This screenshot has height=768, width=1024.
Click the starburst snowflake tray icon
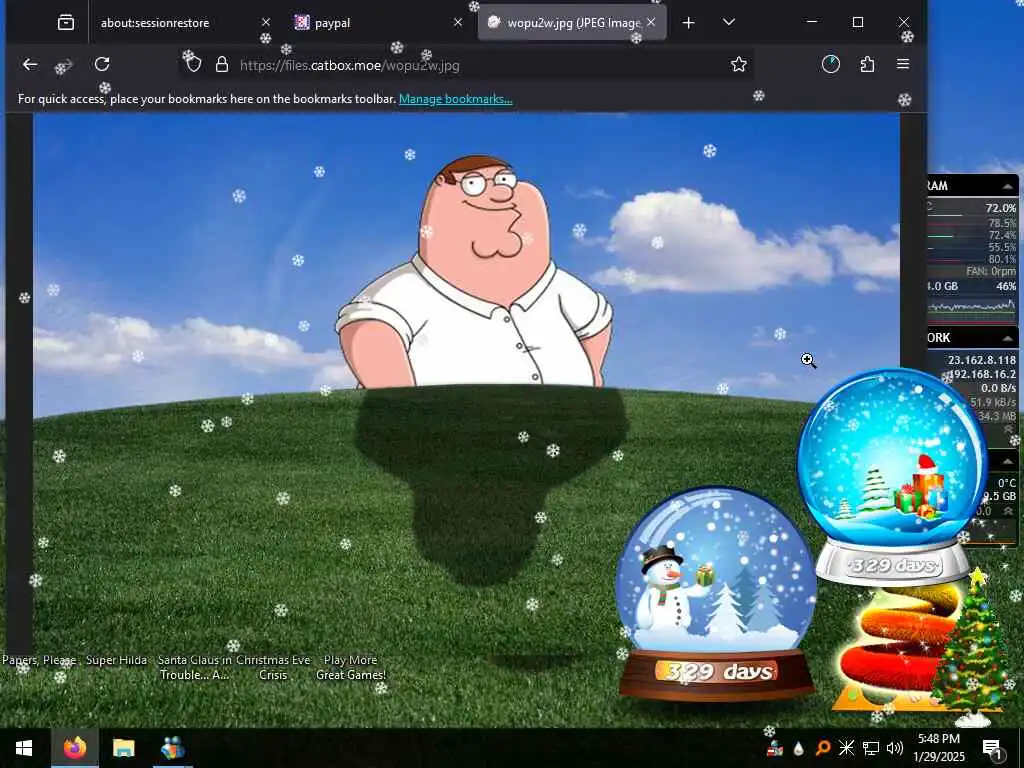(x=846, y=748)
